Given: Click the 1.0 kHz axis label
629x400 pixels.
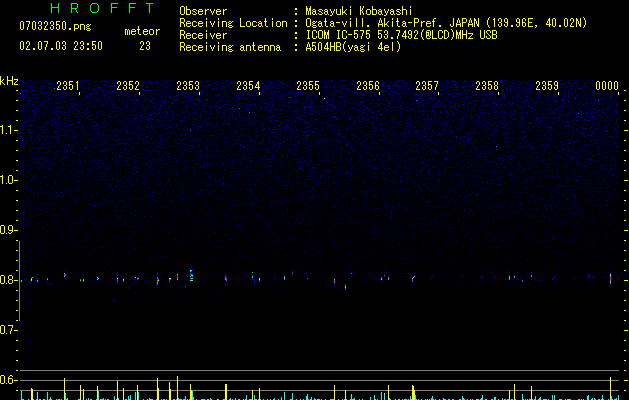Looking at the screenshot, I should tap(8, 180).
